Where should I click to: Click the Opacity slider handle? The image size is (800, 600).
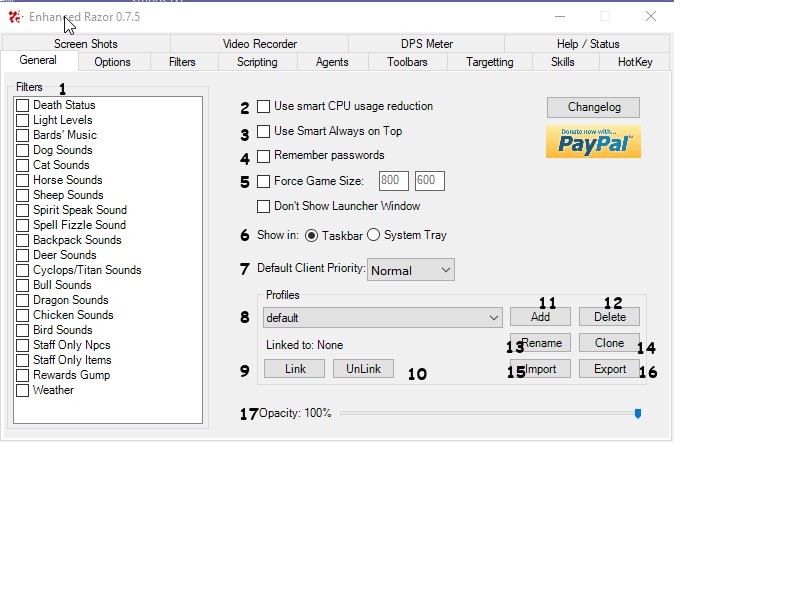638,413
